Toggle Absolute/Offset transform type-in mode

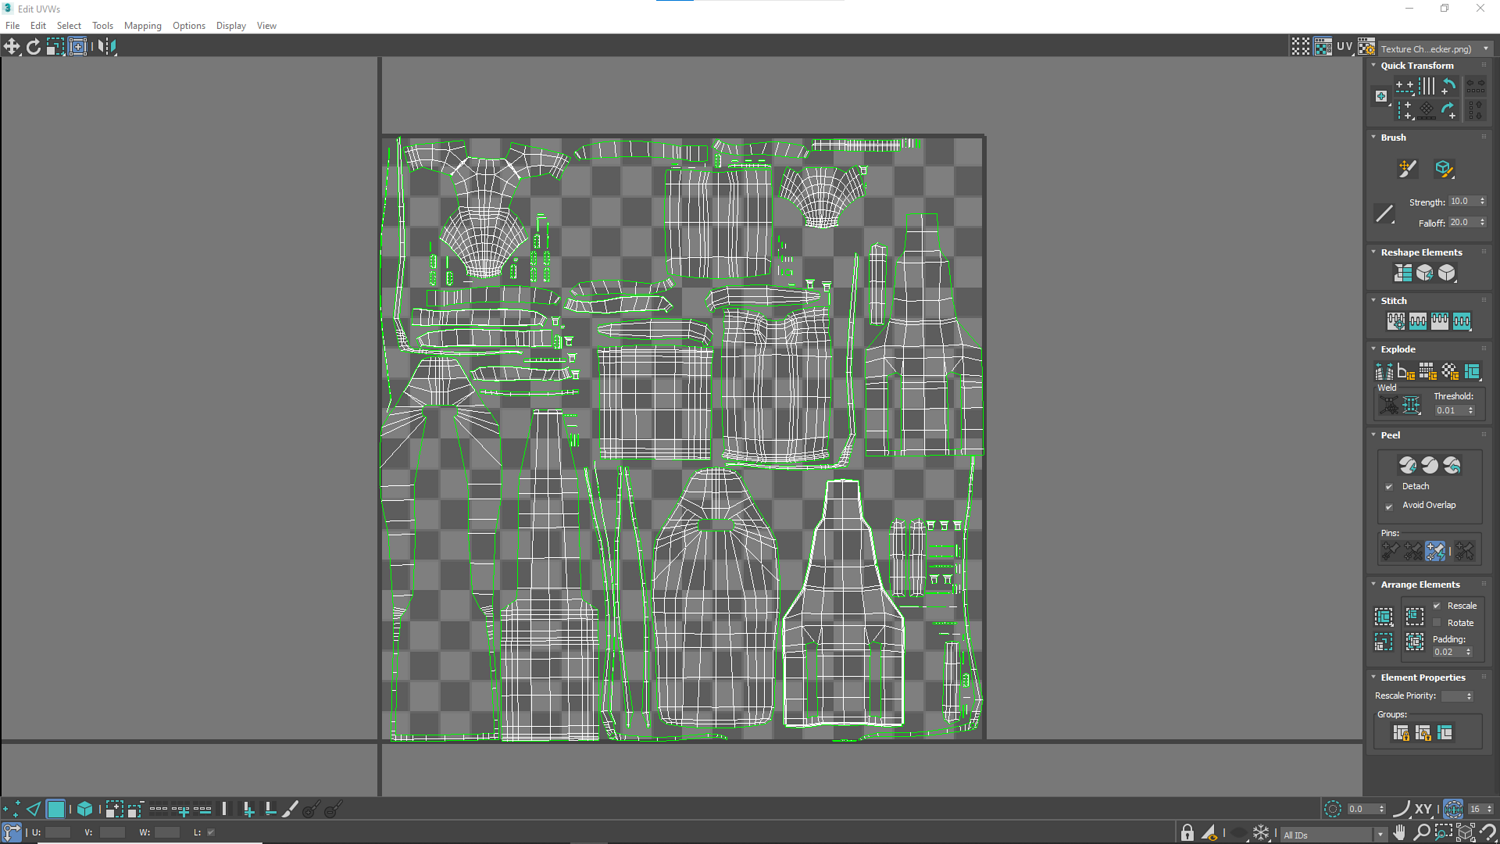pos(11,832)
